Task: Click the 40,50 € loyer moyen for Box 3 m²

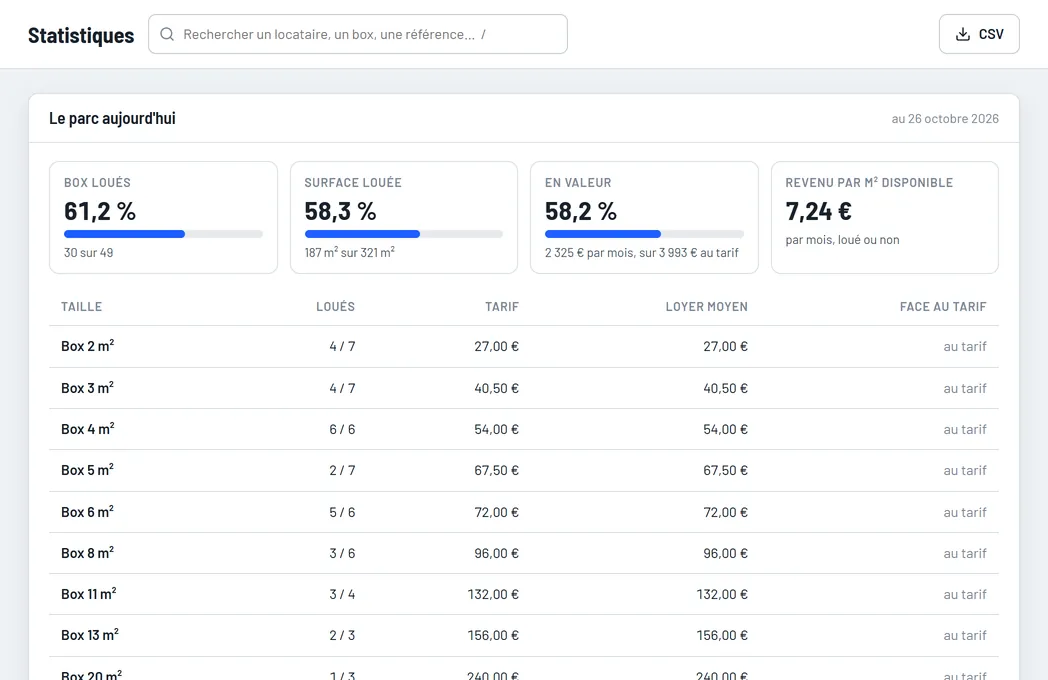Action: 725,388
